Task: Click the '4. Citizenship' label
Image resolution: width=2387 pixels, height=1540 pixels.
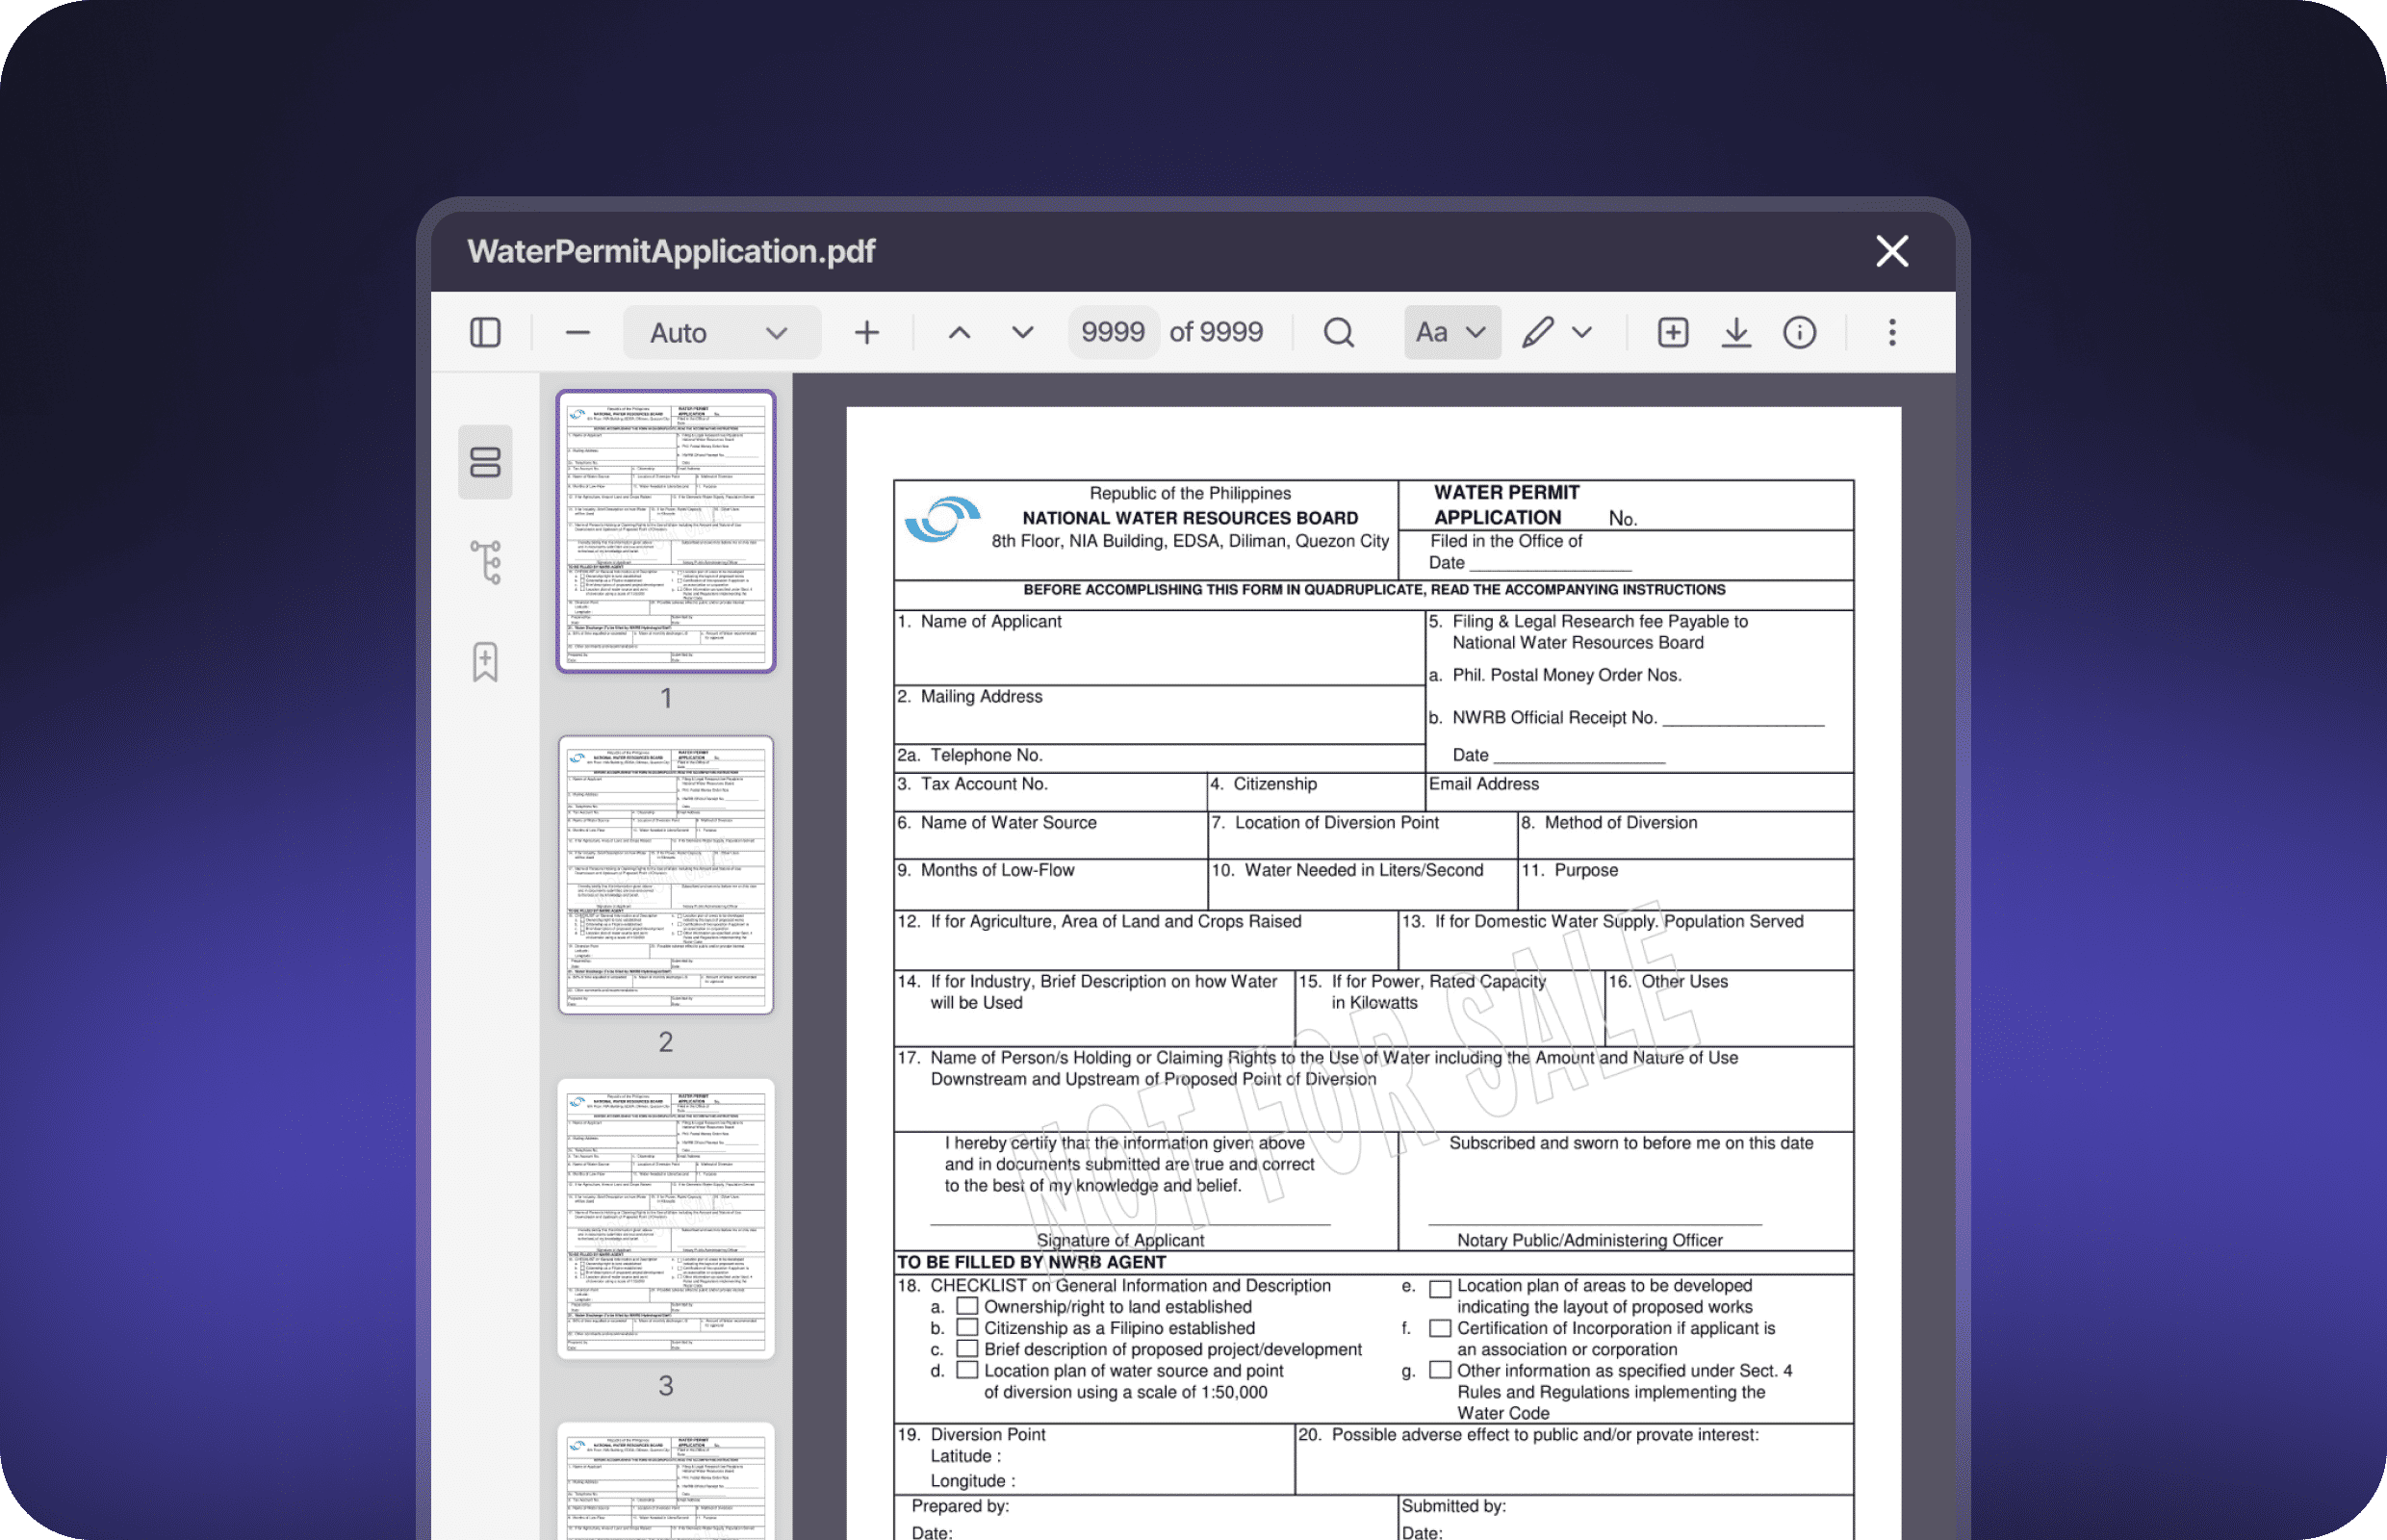Action: (1263, 784)
